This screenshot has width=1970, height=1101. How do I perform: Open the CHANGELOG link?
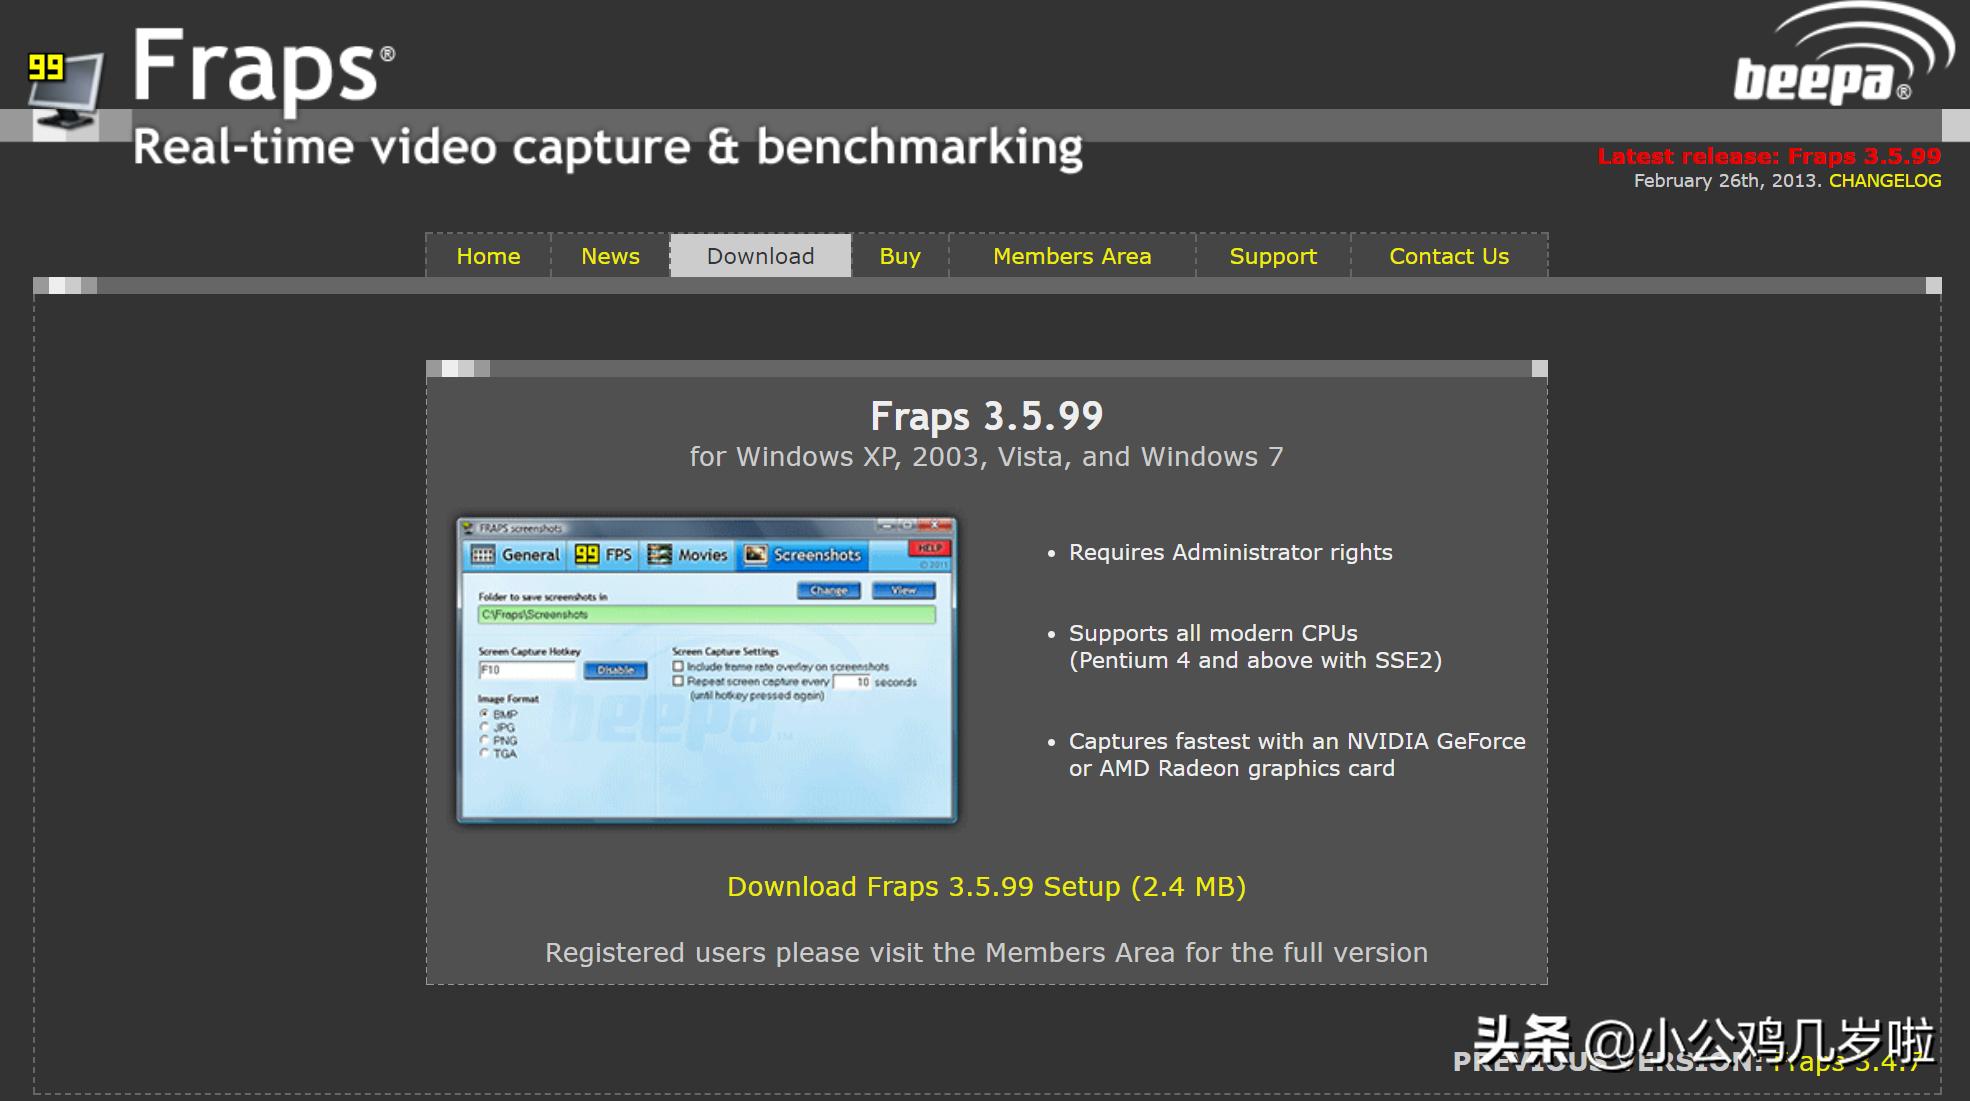click(1885, 181)
